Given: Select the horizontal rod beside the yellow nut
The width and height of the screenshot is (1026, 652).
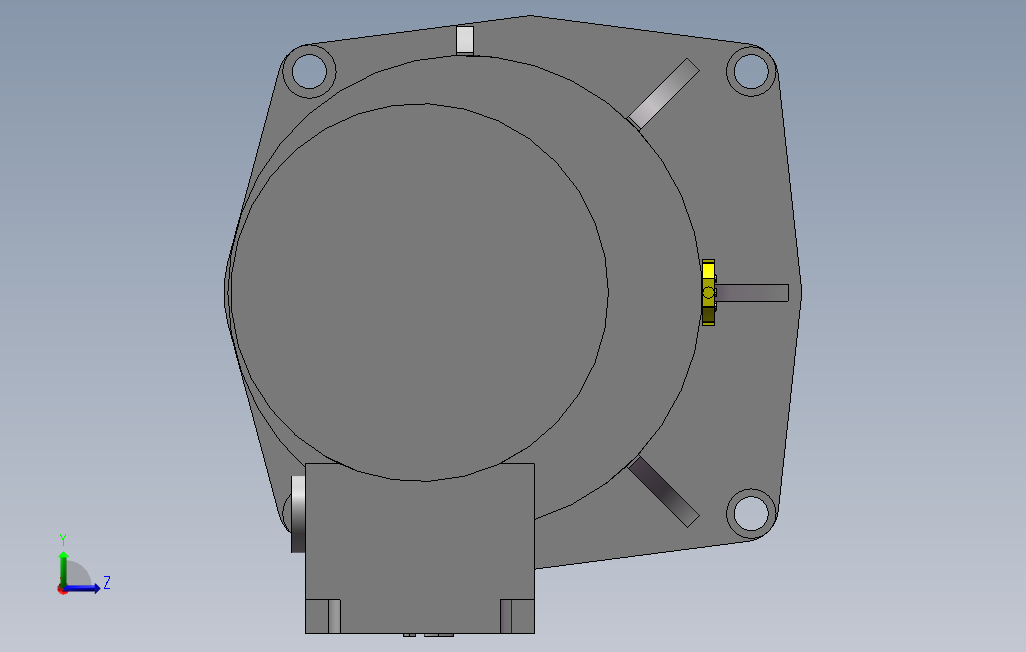Looking at the screenshot, I should (752, 293).
